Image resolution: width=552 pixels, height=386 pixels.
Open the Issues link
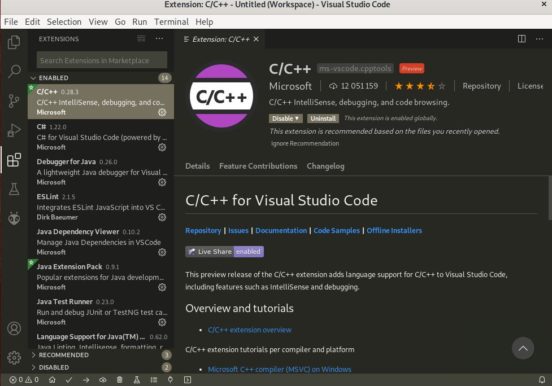(x=238, y=231)
